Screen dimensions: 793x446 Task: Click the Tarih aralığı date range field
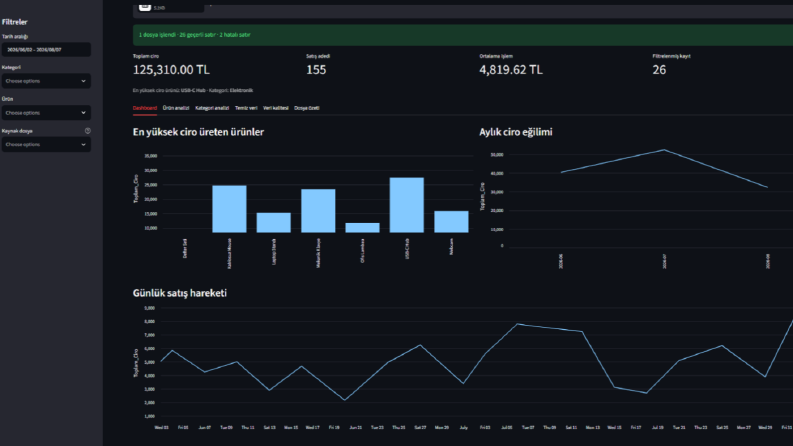46,50
